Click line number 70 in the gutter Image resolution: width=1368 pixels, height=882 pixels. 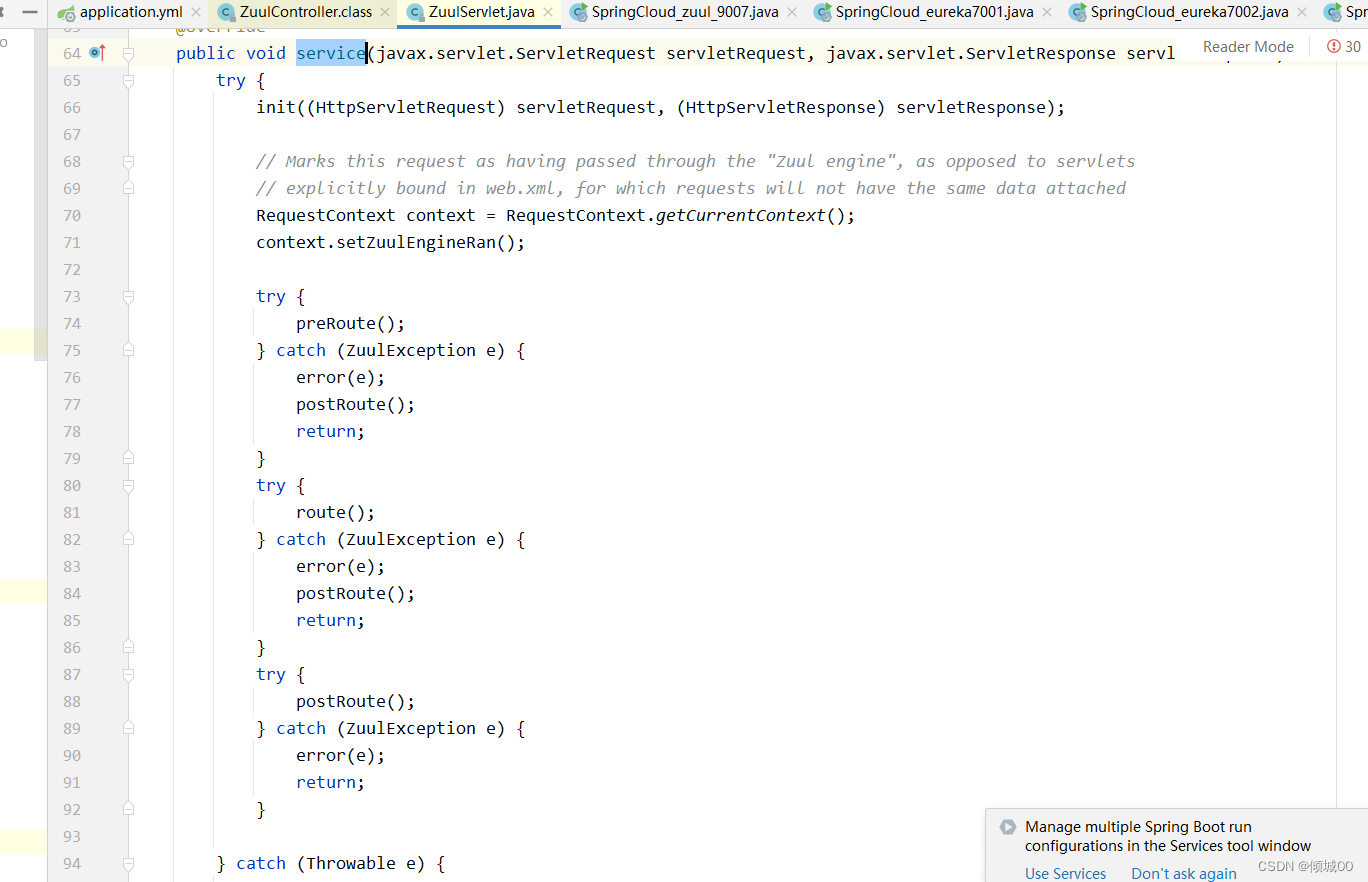tap(72, 215)
